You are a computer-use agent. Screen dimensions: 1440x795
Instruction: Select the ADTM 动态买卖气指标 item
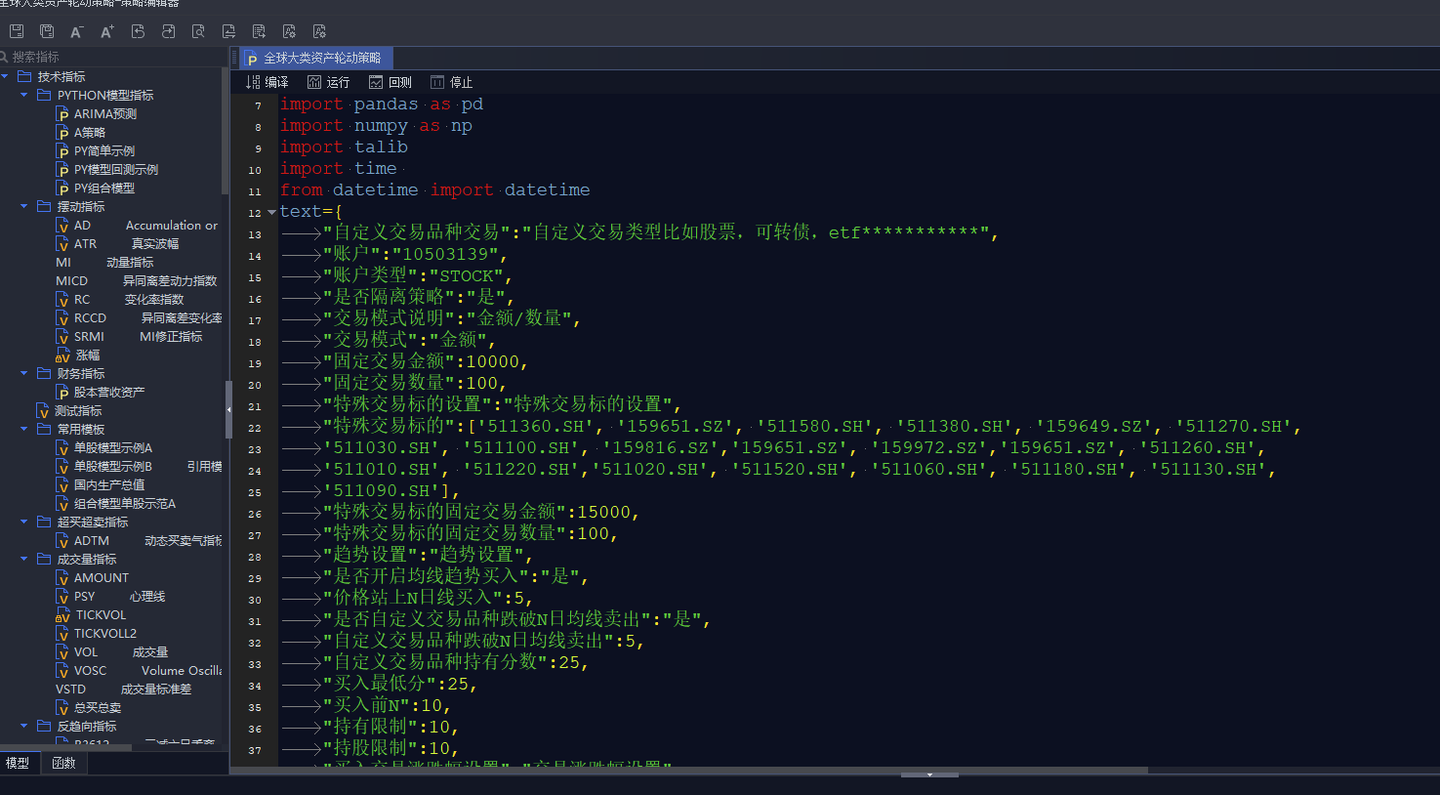click(x=139, y=541)
